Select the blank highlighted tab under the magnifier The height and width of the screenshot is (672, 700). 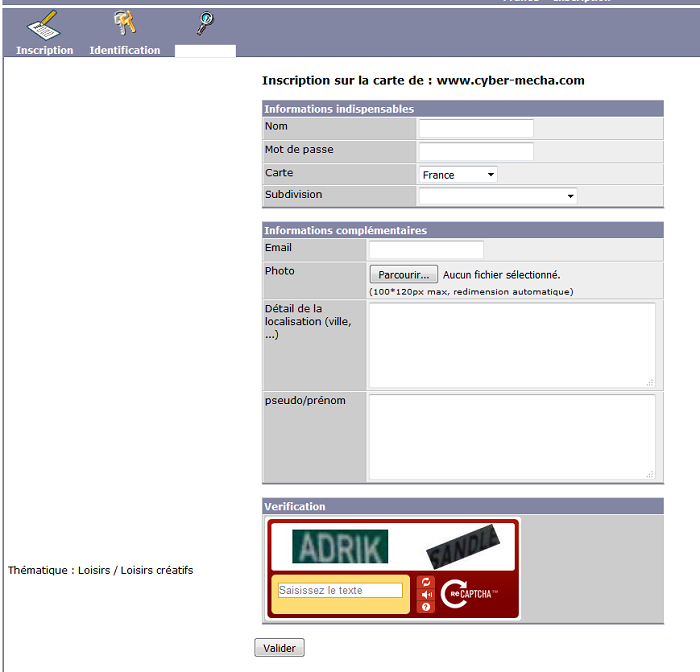(x=205, y=51)
